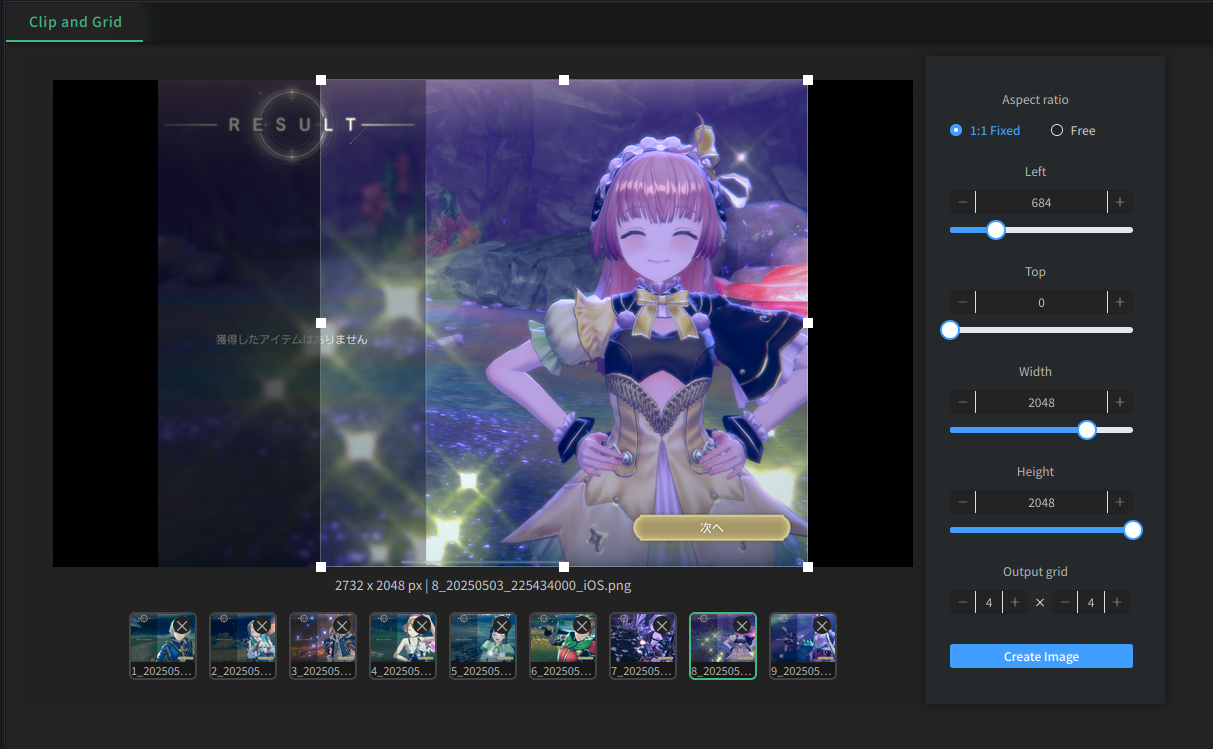The image size is (1213, 749).
Task: Remove image 2_202505 using its X icon
Action: click(261, 626)
